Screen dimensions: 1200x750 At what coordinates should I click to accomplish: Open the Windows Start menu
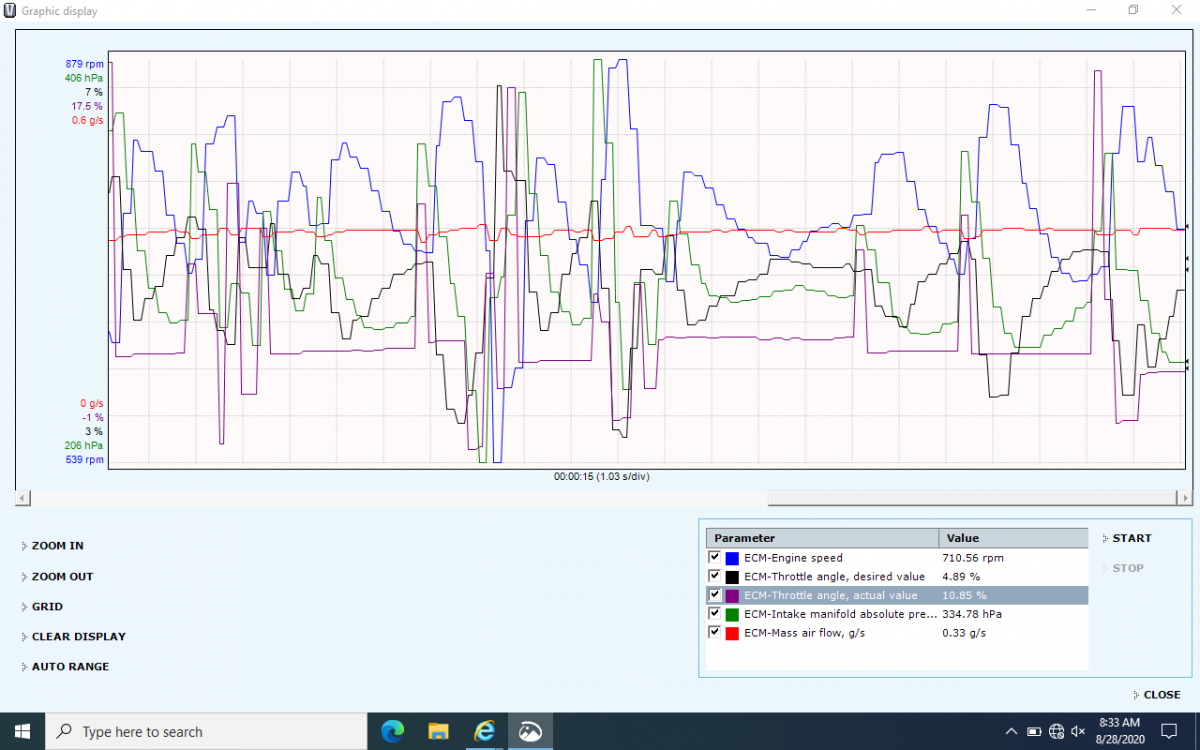click(x=21, y=731)
